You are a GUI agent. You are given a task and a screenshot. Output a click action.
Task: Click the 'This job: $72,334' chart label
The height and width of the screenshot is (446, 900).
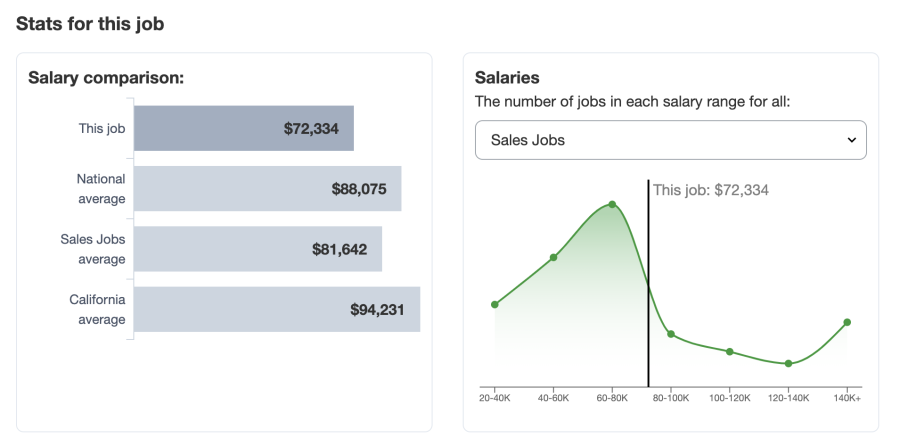tap(710, 189)
